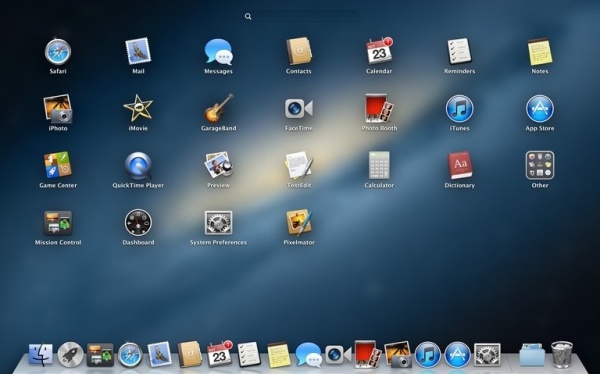The height and width of the screenshot is (374, 600).
Task: Open iMovie star icon in Launchpad
Action: pyautogui.click(x=138, y=109)
